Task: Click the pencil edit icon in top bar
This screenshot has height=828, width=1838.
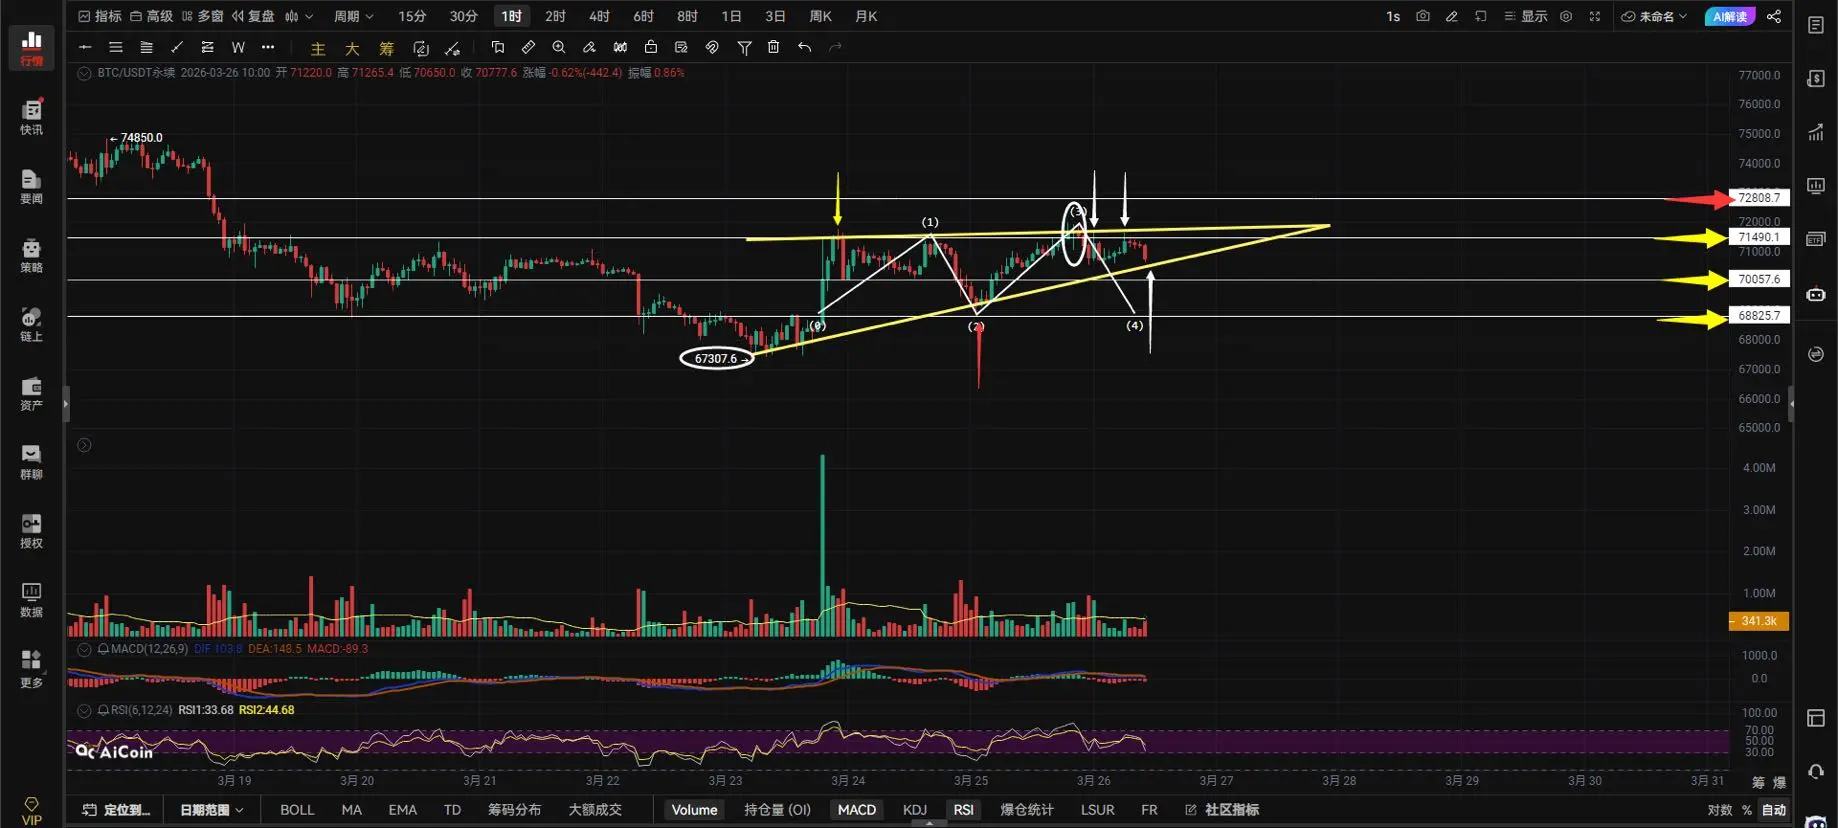Action: pyautogui.click(x=1452, y=16)
